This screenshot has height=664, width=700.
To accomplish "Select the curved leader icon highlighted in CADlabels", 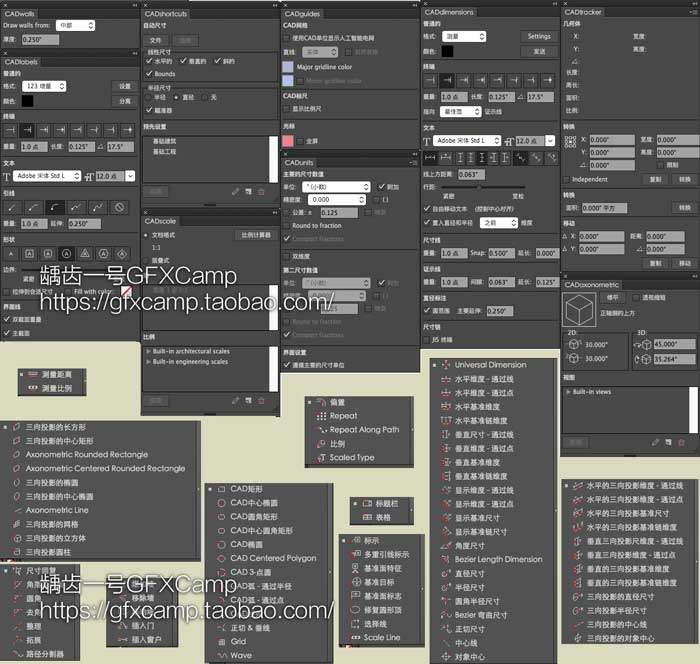I will (54, 207).
